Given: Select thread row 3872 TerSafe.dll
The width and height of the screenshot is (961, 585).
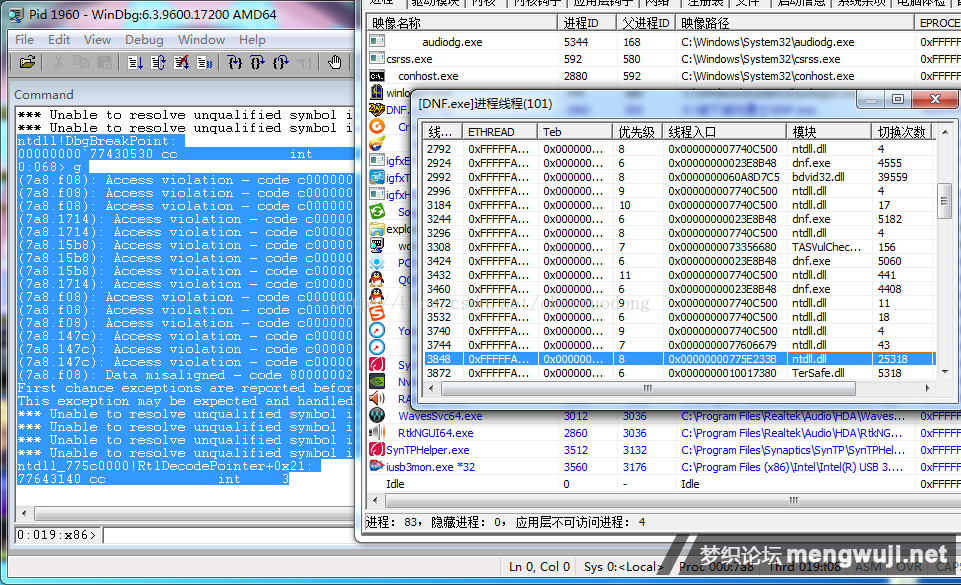Looking at the screenshot, I should (679, 373).
